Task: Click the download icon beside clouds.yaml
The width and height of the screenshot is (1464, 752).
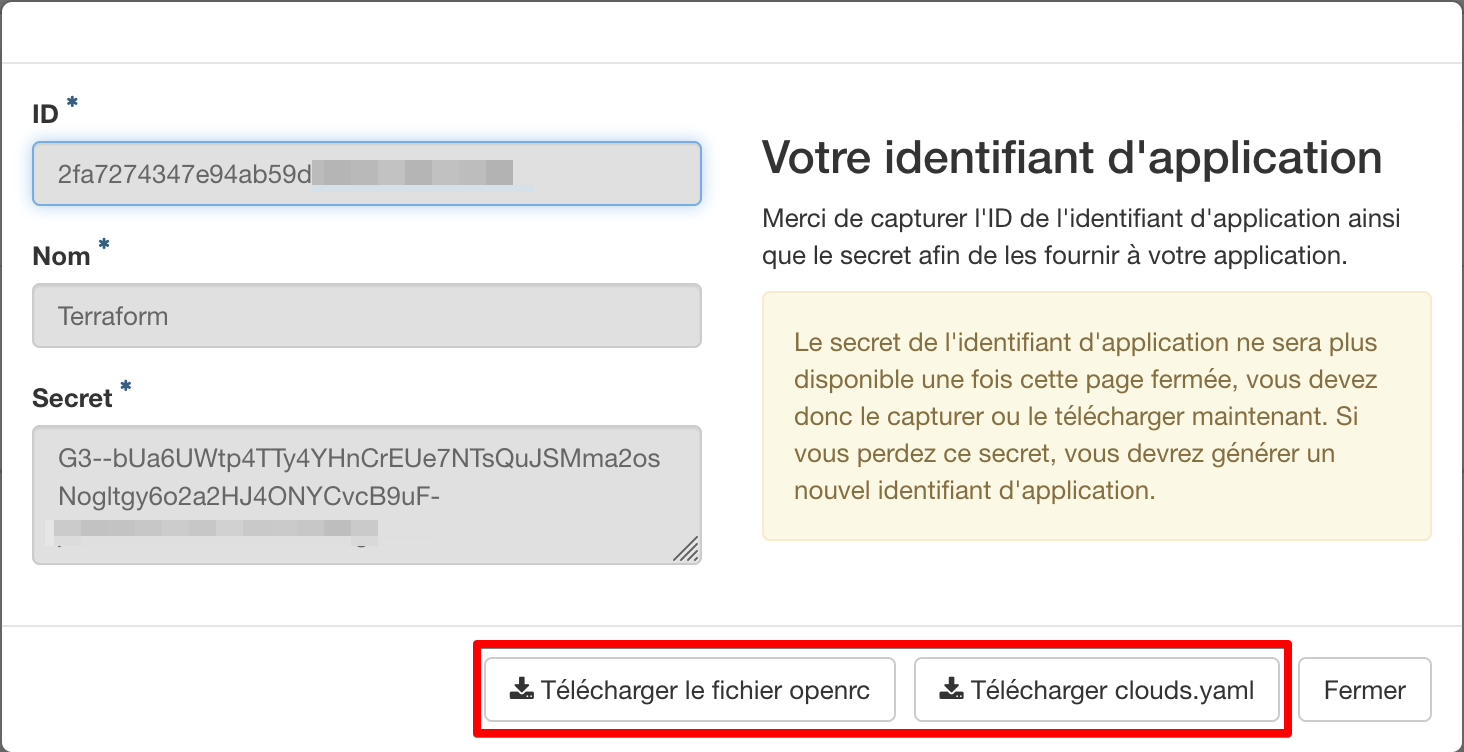Action: 951,689
